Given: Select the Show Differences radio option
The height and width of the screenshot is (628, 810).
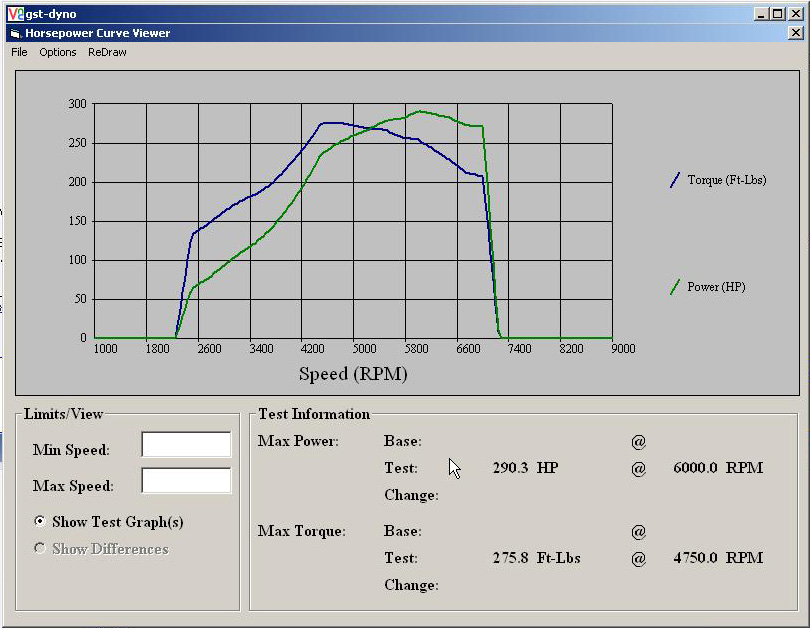Looking at the screenshot, I should point(40,549).
